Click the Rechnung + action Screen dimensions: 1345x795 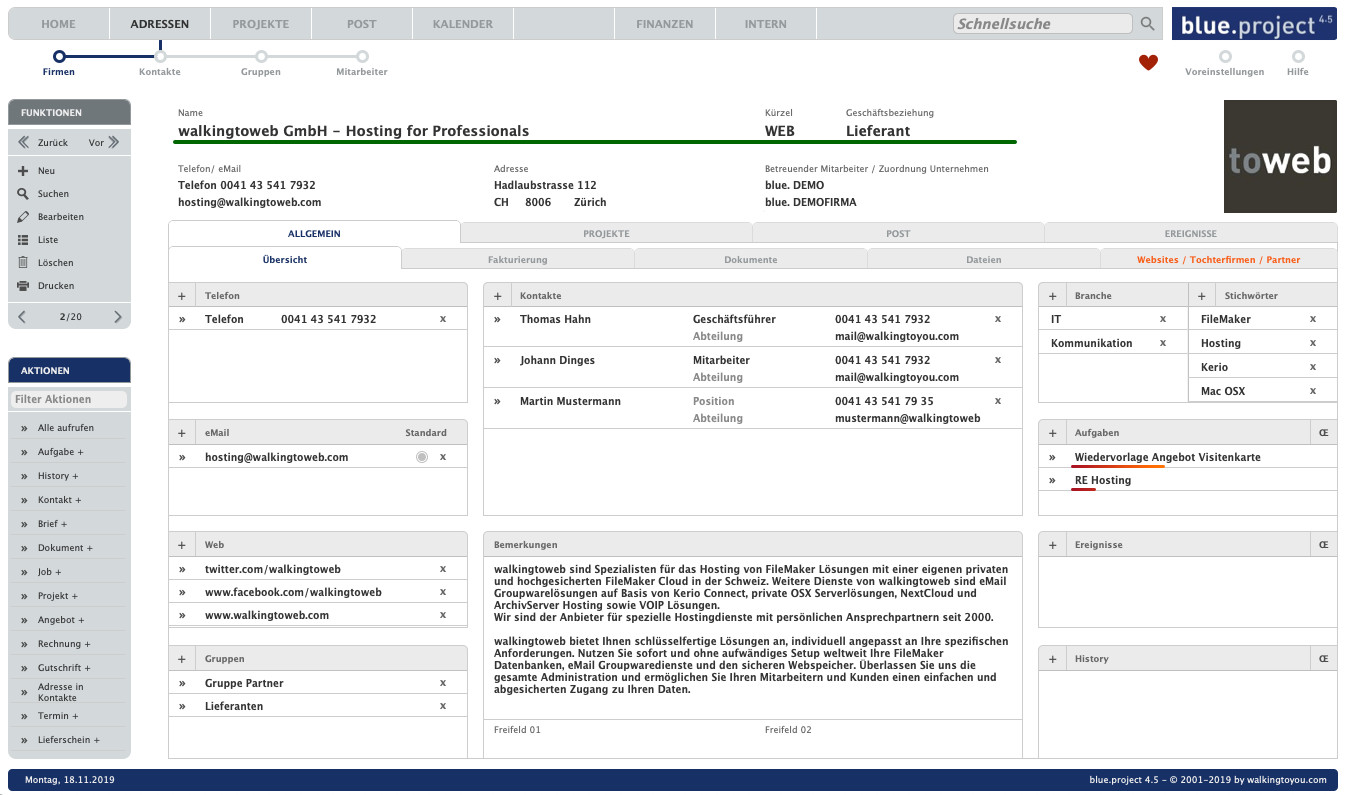[x=64, y=644]
